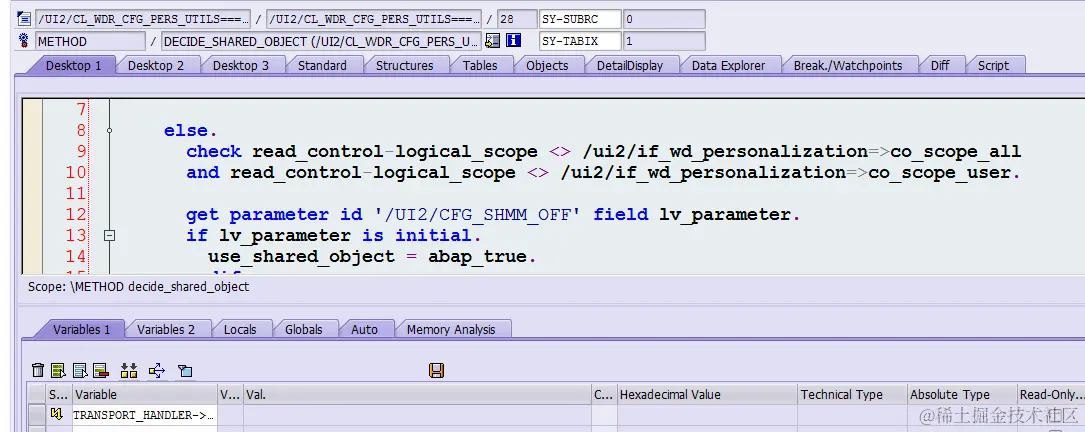Select the Variables 2 tab
Screen dimensions: 1085x432
pyautogui.click(x=165, y=330)
